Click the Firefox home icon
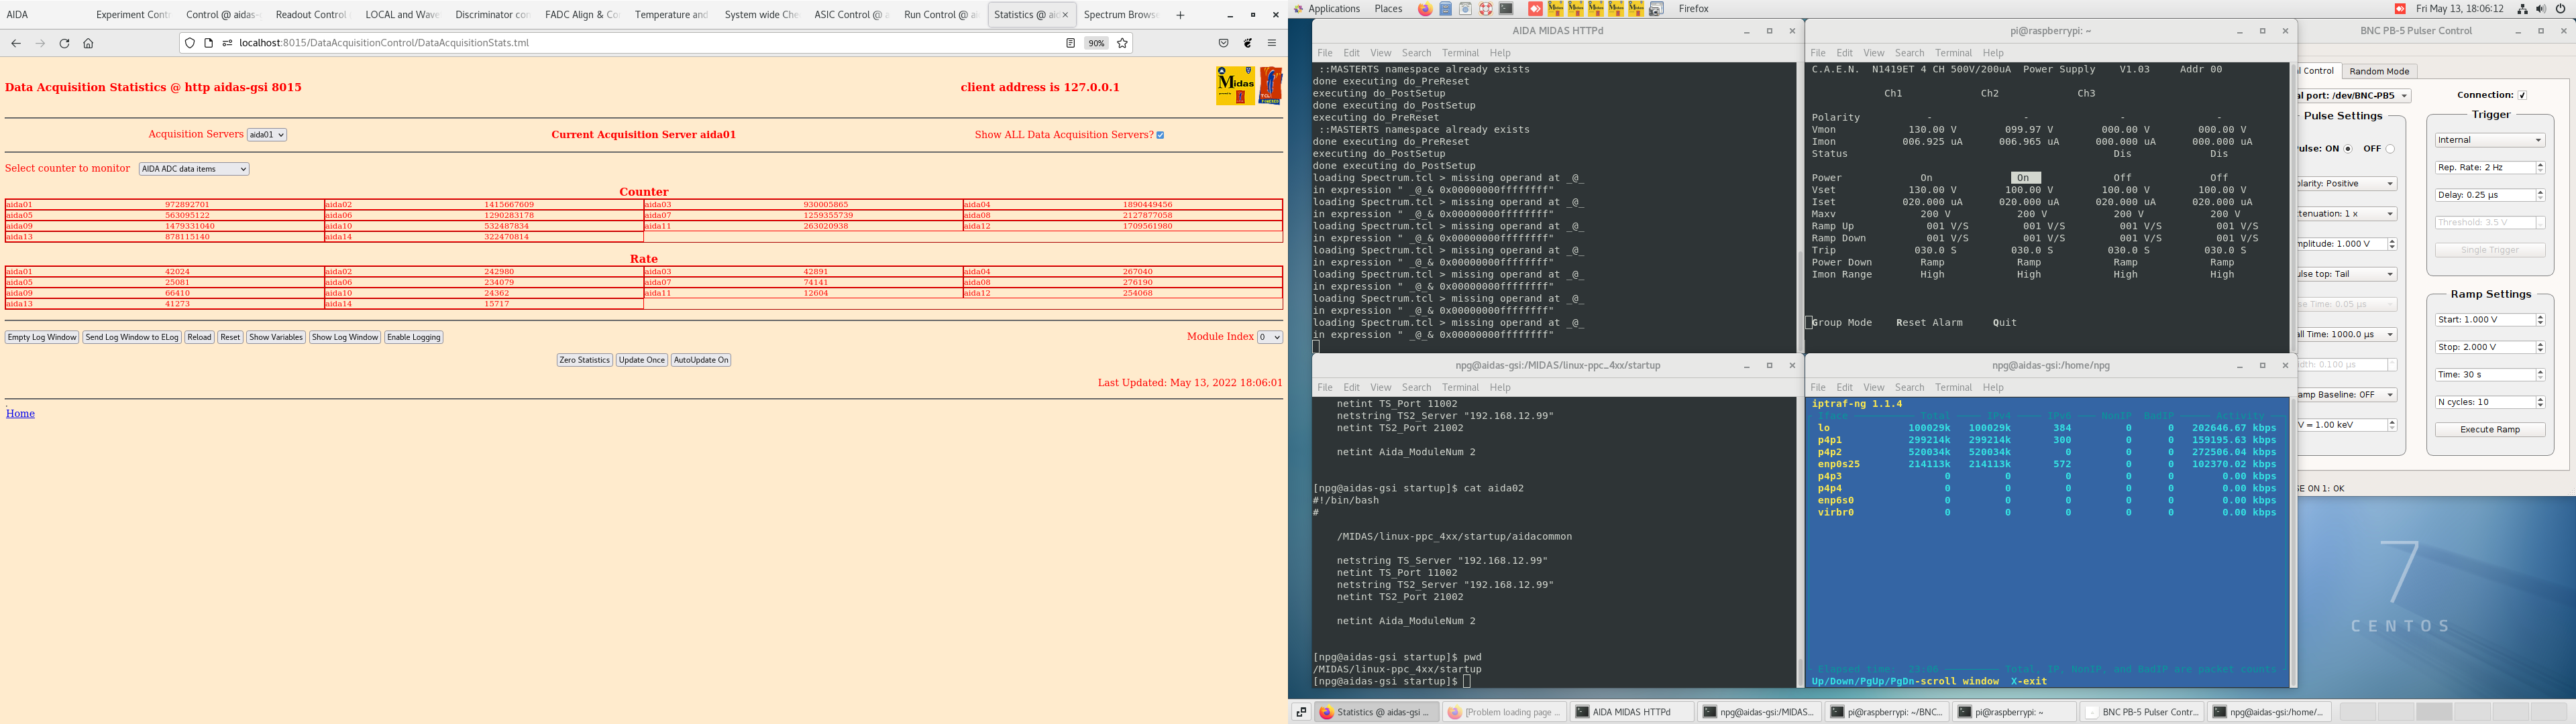Viewport: 2576px width, 724px height. tap(88, 43)
